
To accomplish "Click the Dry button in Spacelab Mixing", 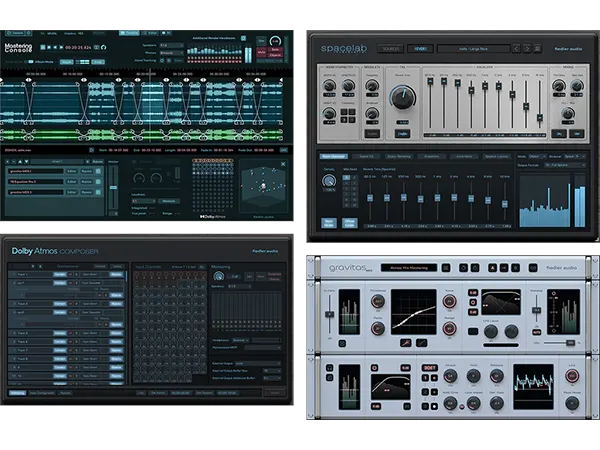I will (x=559, y=134).
